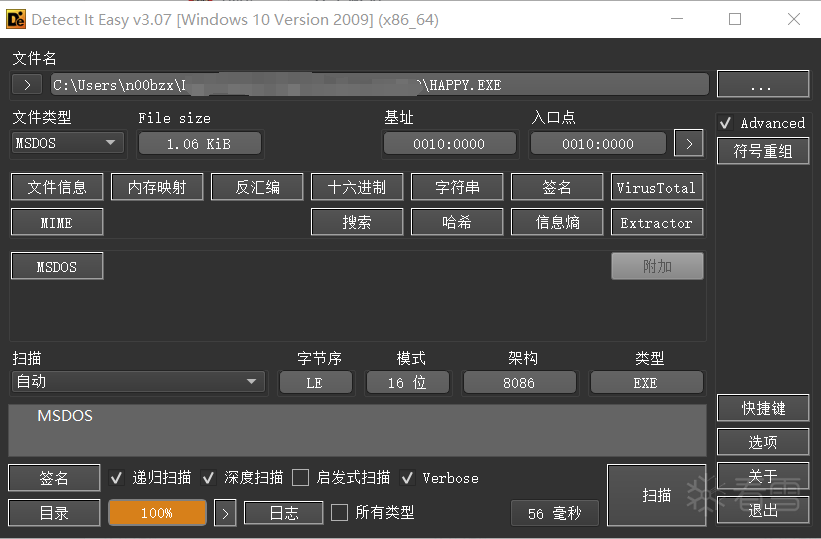
Task: Click the 56 毫秒 scan time field
Action: click(x=554, y=513)
